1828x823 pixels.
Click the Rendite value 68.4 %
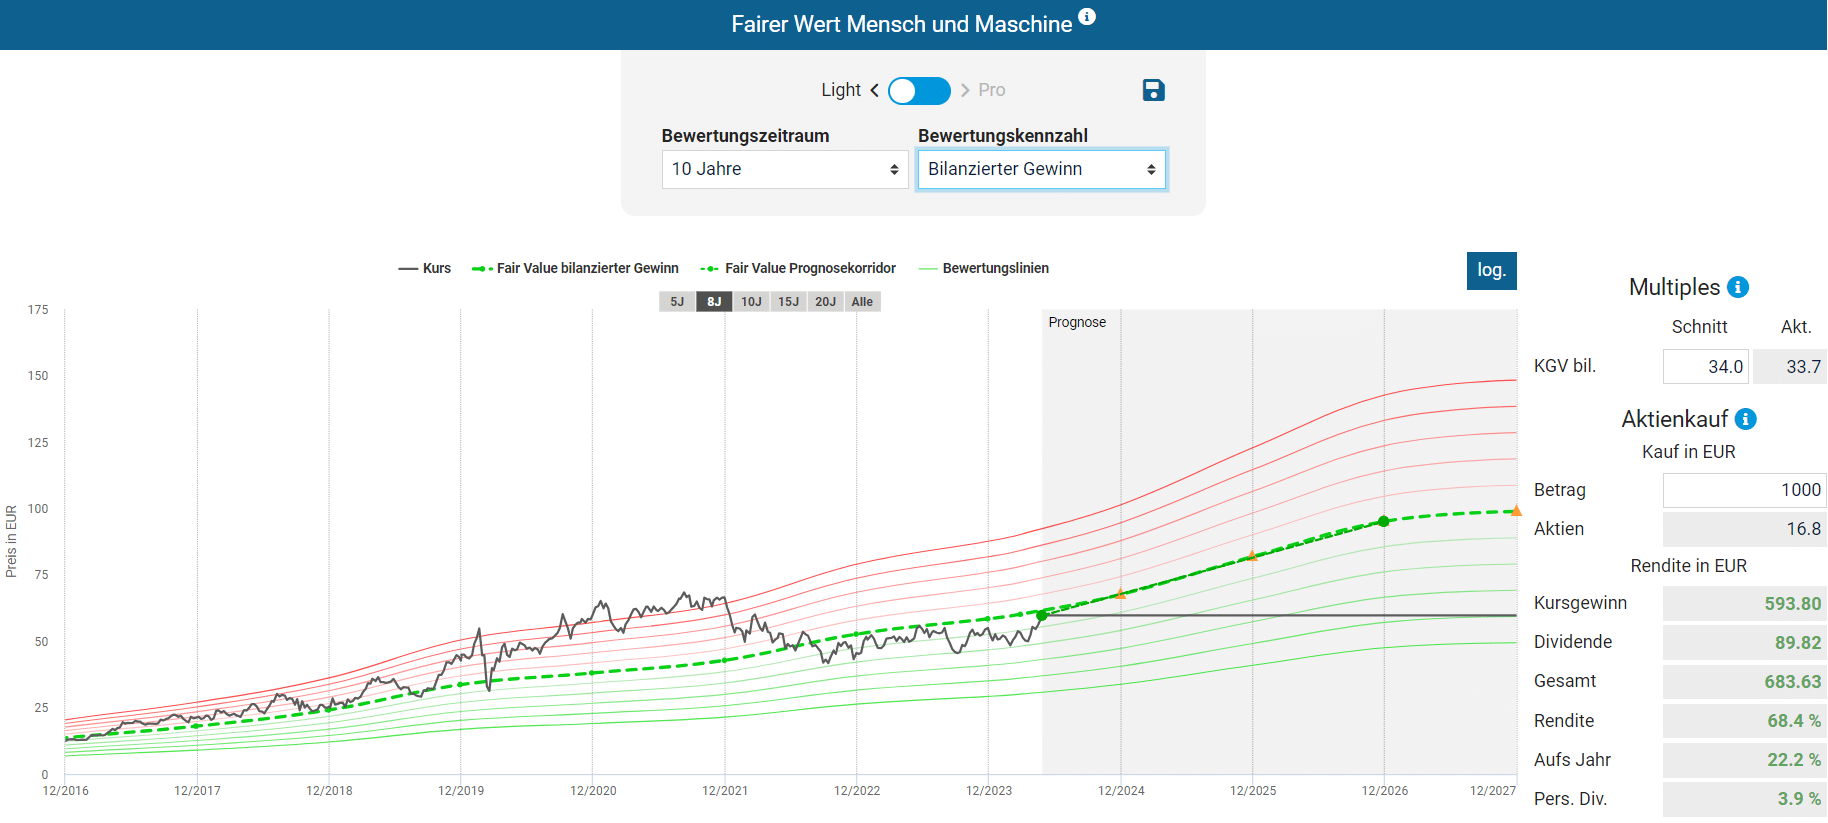point(1744,721)
